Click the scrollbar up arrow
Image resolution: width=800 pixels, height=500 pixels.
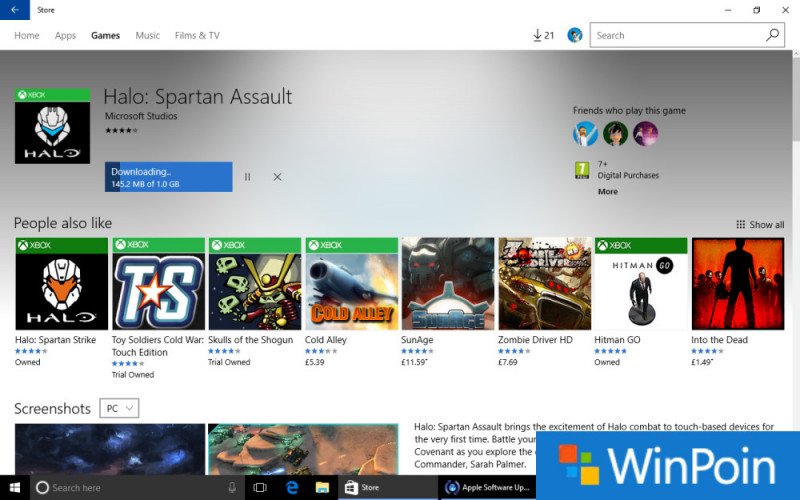(796, 53)
